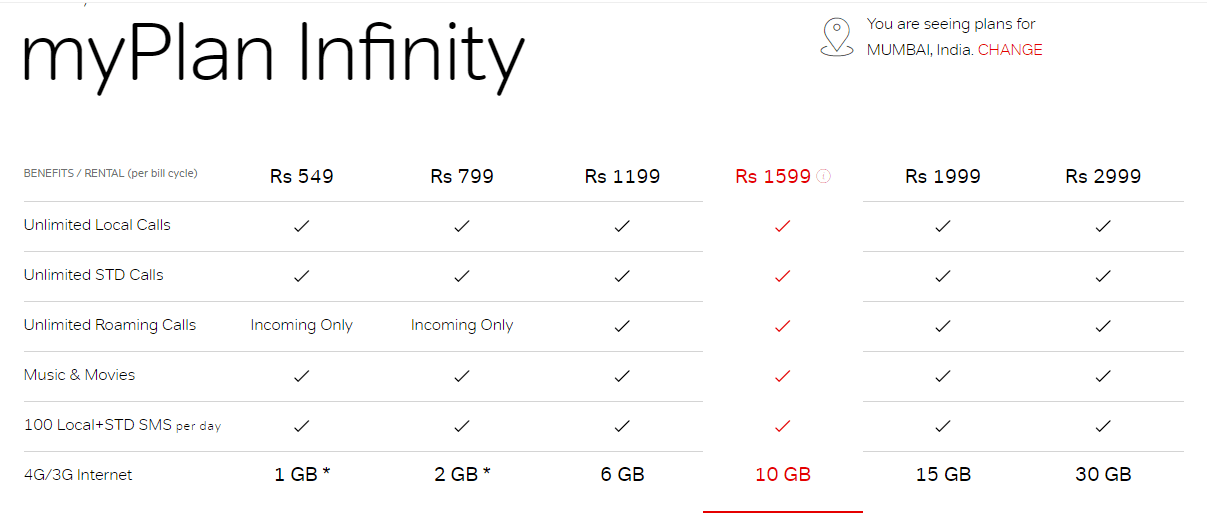Click CHANGE link to switch city

[x=1010, y=50]
